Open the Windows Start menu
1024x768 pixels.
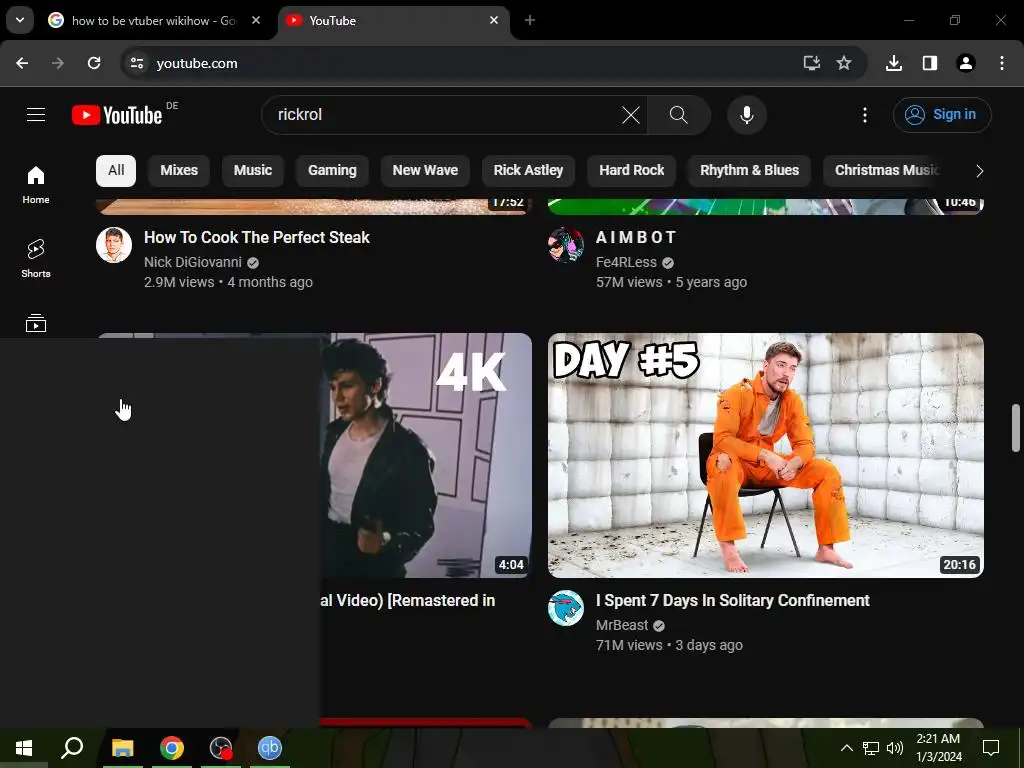[24, 748]
